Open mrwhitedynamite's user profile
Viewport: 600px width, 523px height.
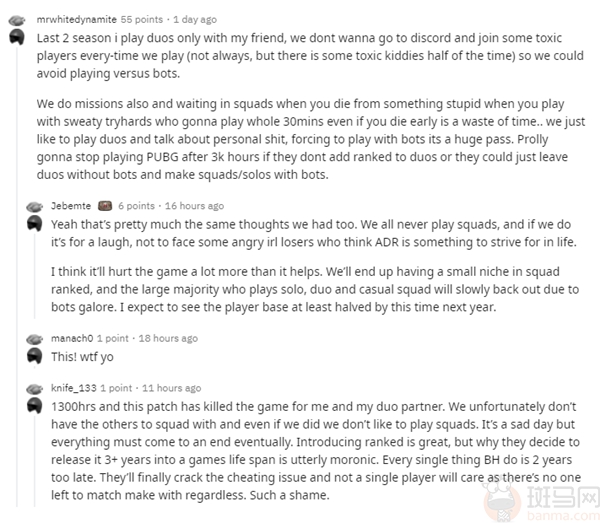point(75,19)
